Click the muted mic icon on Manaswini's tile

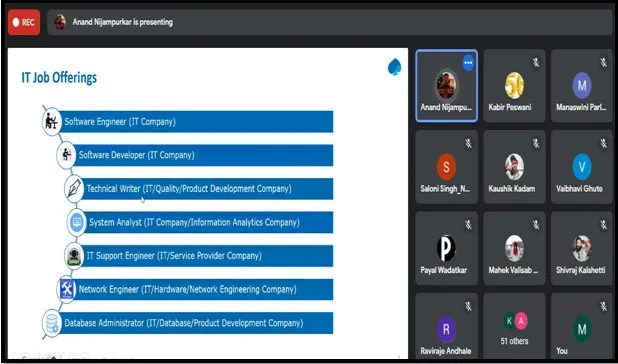pos(604,62)
